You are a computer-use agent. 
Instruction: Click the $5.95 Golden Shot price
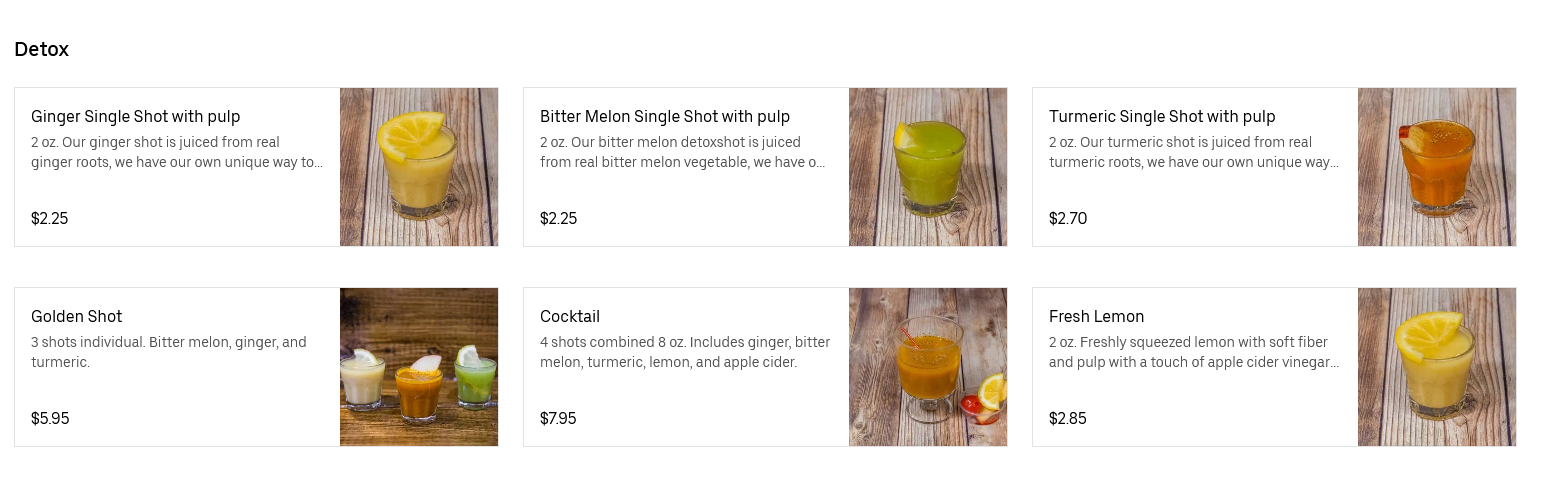[x=50, y=419]
